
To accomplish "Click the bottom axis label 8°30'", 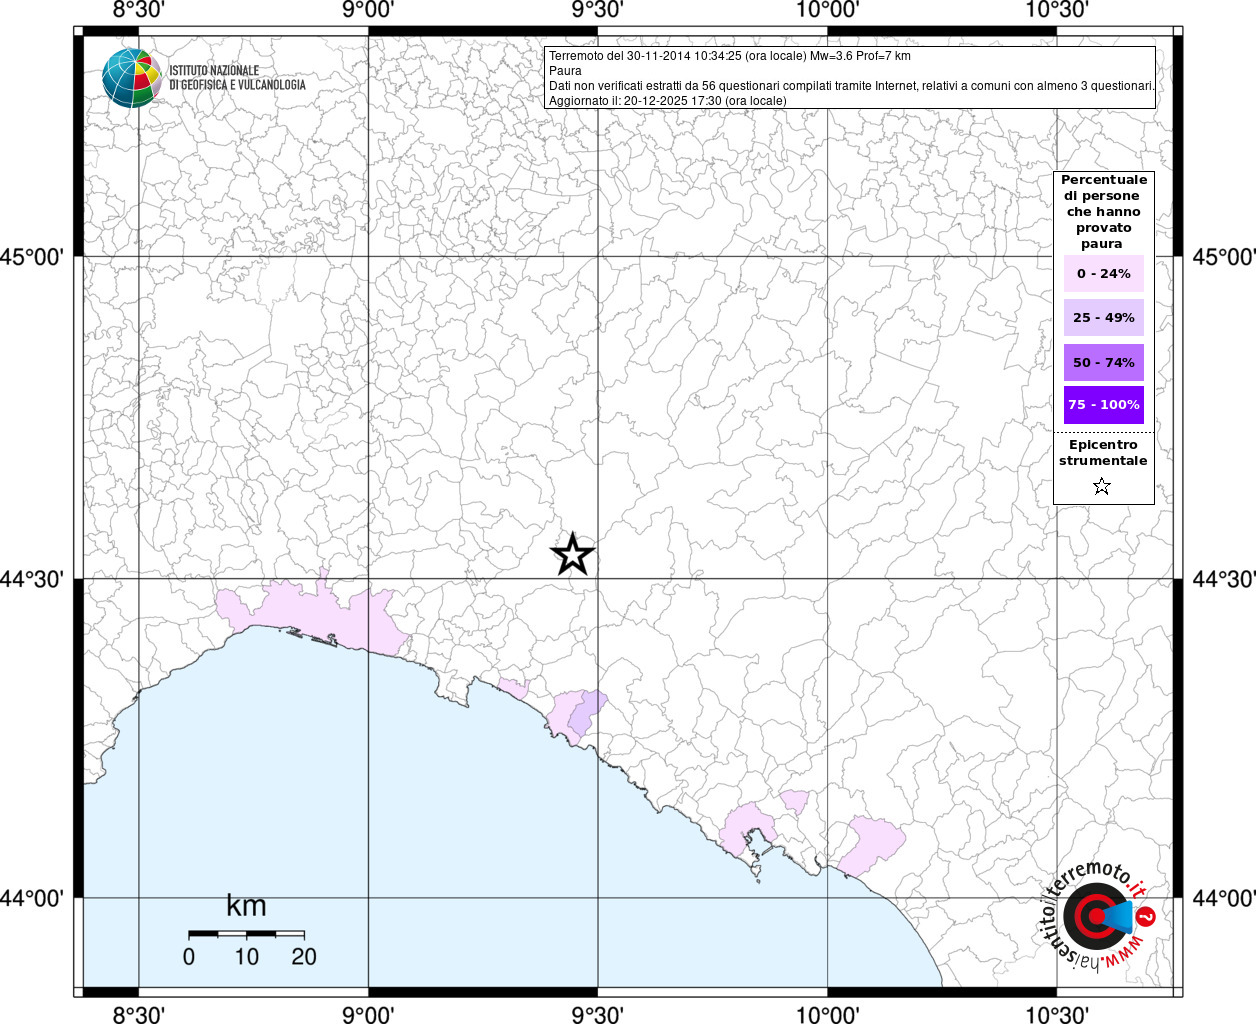I will point(138,1014).
